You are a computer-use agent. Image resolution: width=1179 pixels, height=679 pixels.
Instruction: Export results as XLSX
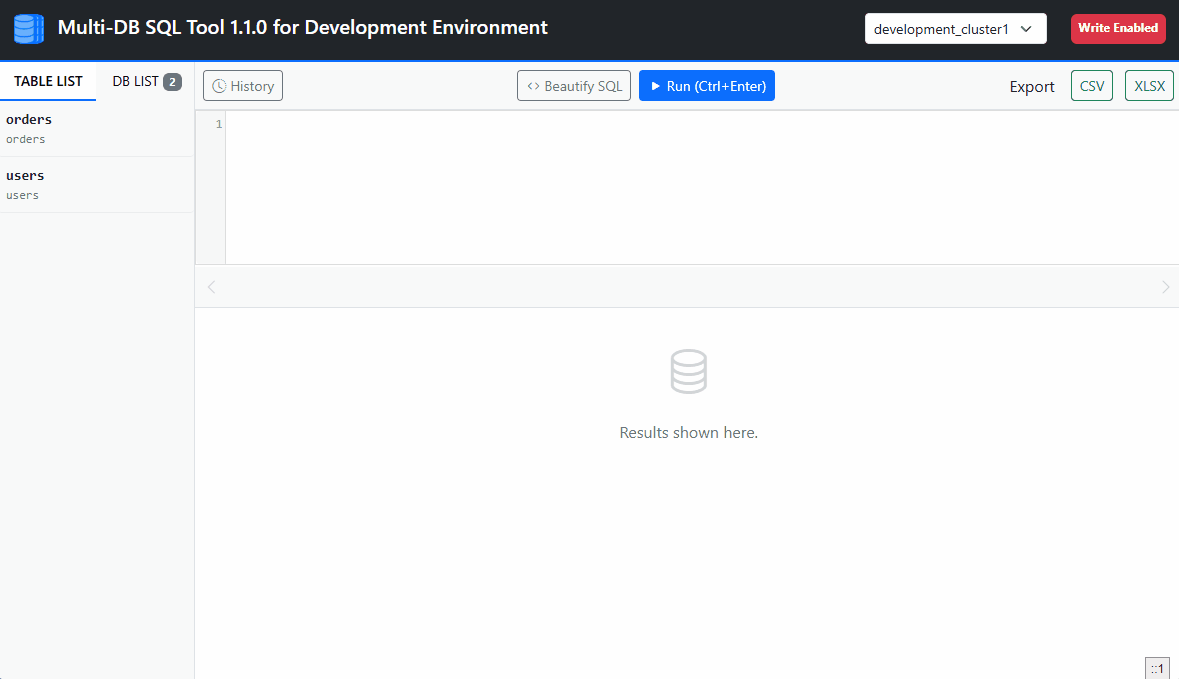(1148, 85)
